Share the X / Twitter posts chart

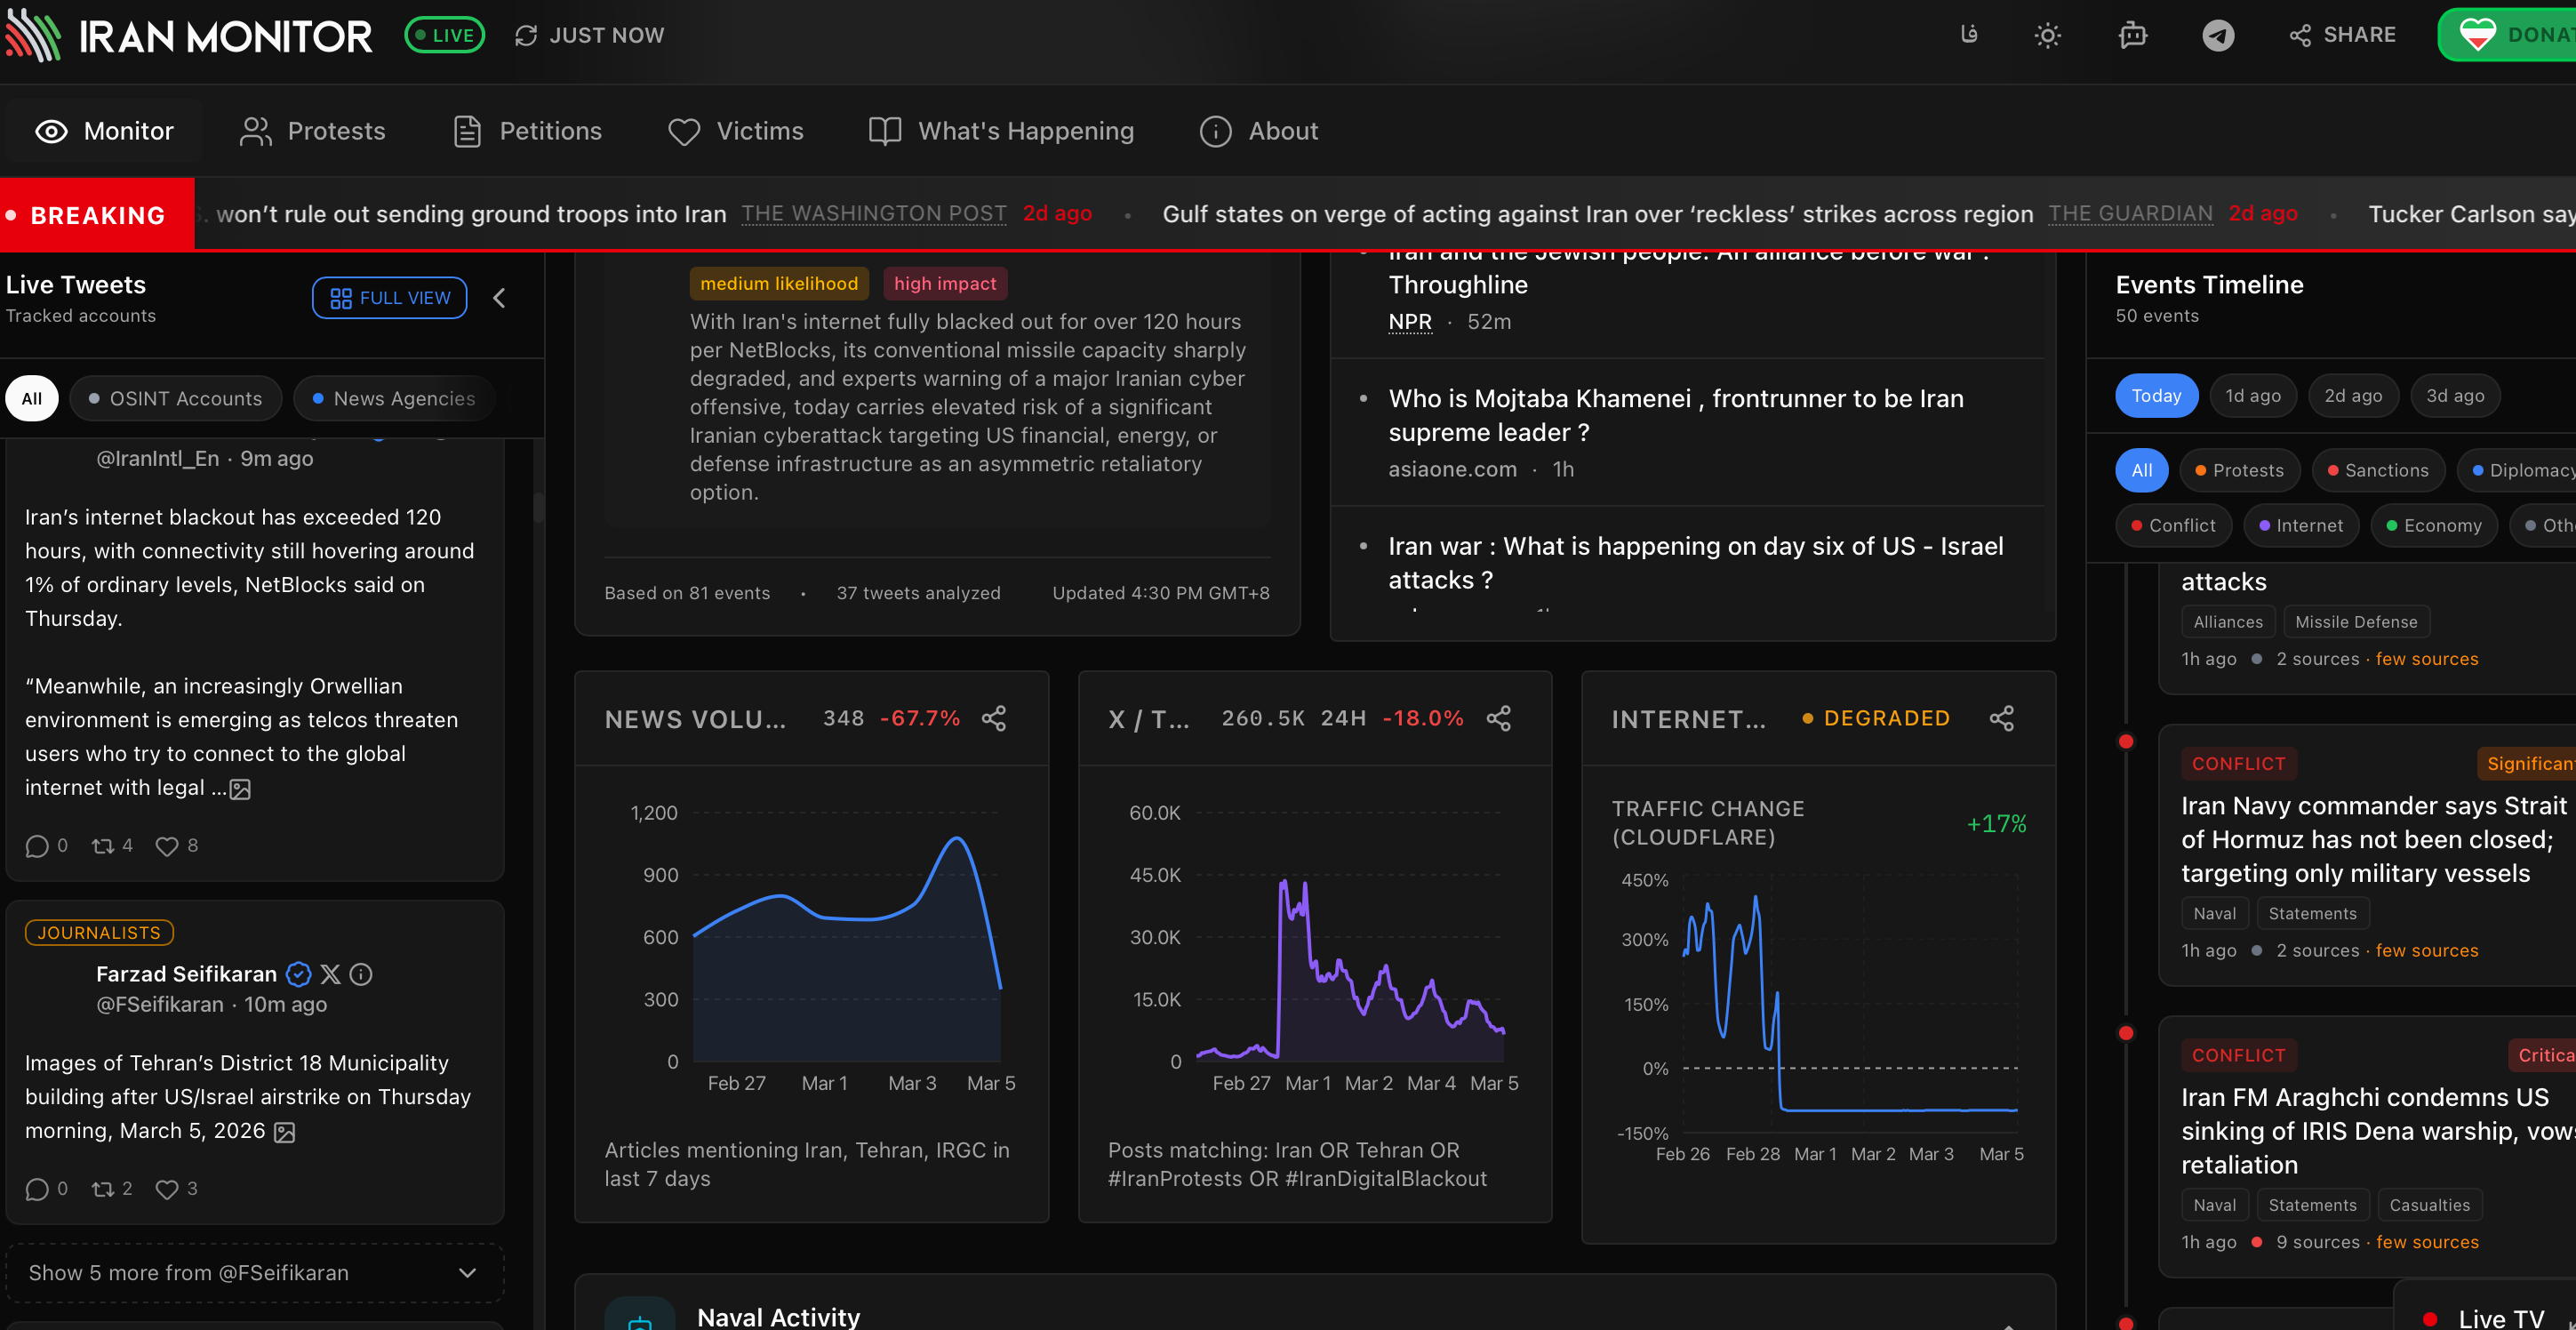click(x=1498, y=718)
